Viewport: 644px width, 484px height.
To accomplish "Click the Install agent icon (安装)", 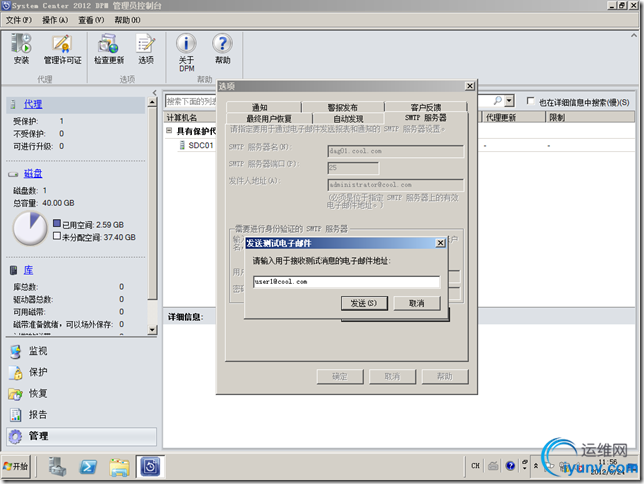I will [21, 49].
